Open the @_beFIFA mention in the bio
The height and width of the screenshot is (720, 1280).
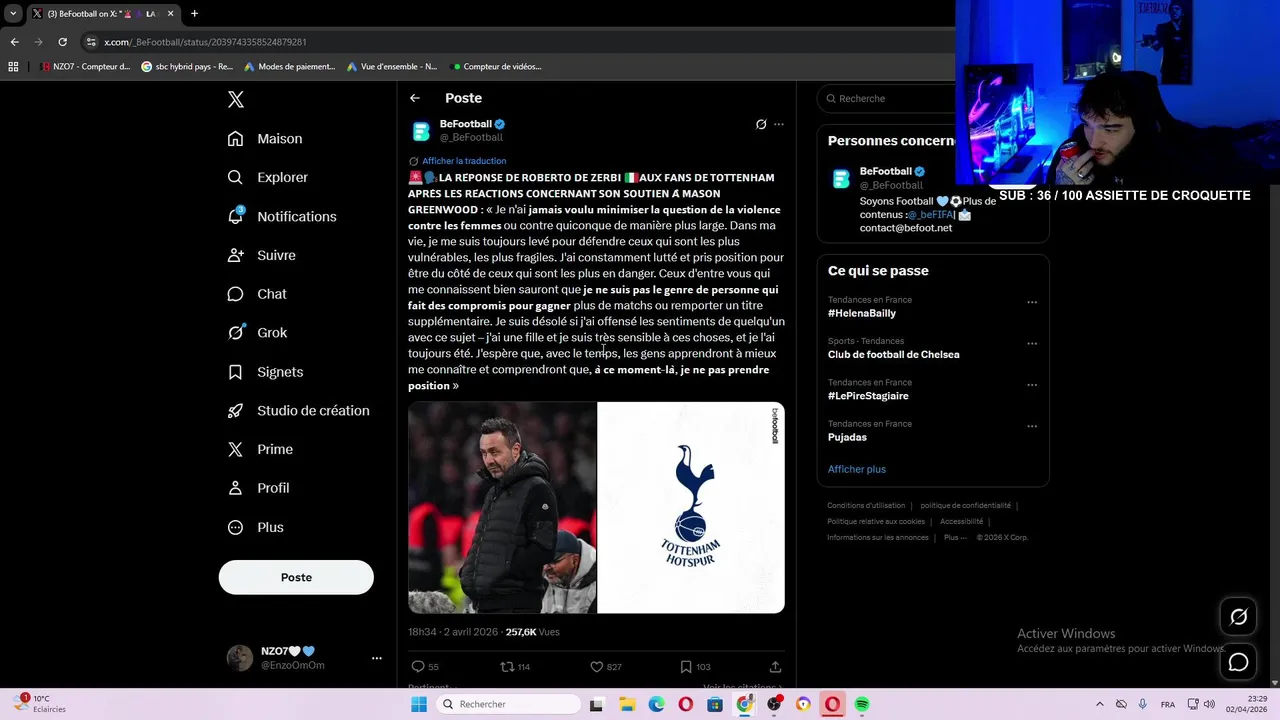pyautogui.click(x=930, y=215)
